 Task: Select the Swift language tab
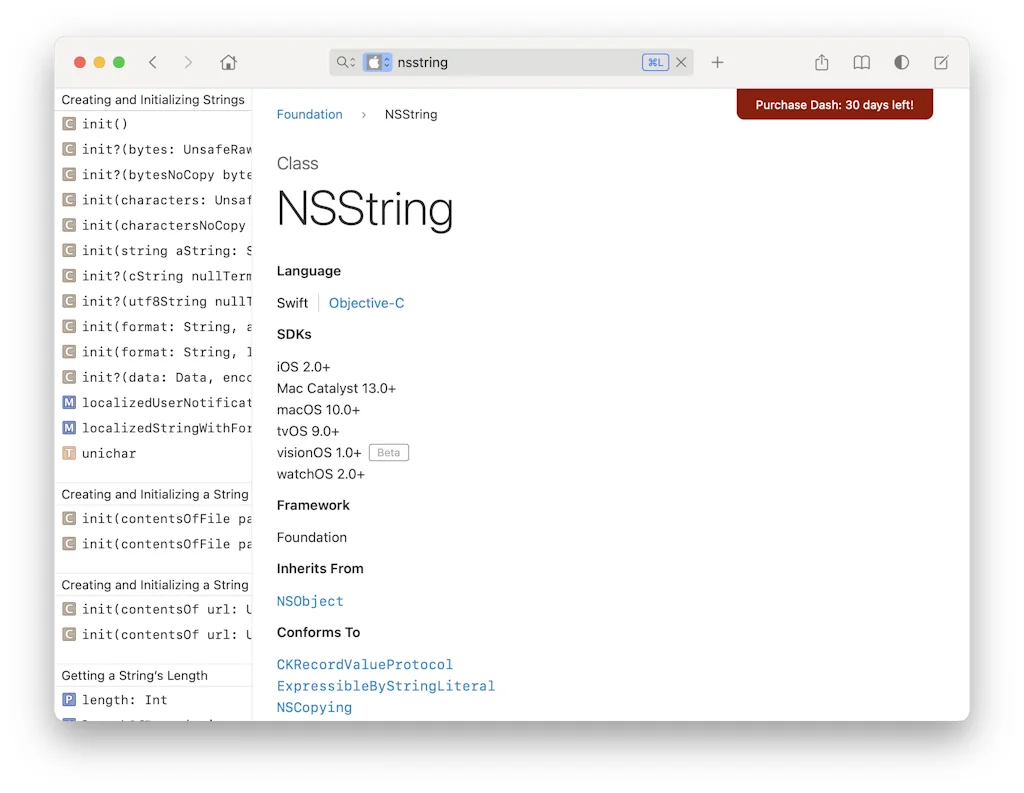[292, 303]
